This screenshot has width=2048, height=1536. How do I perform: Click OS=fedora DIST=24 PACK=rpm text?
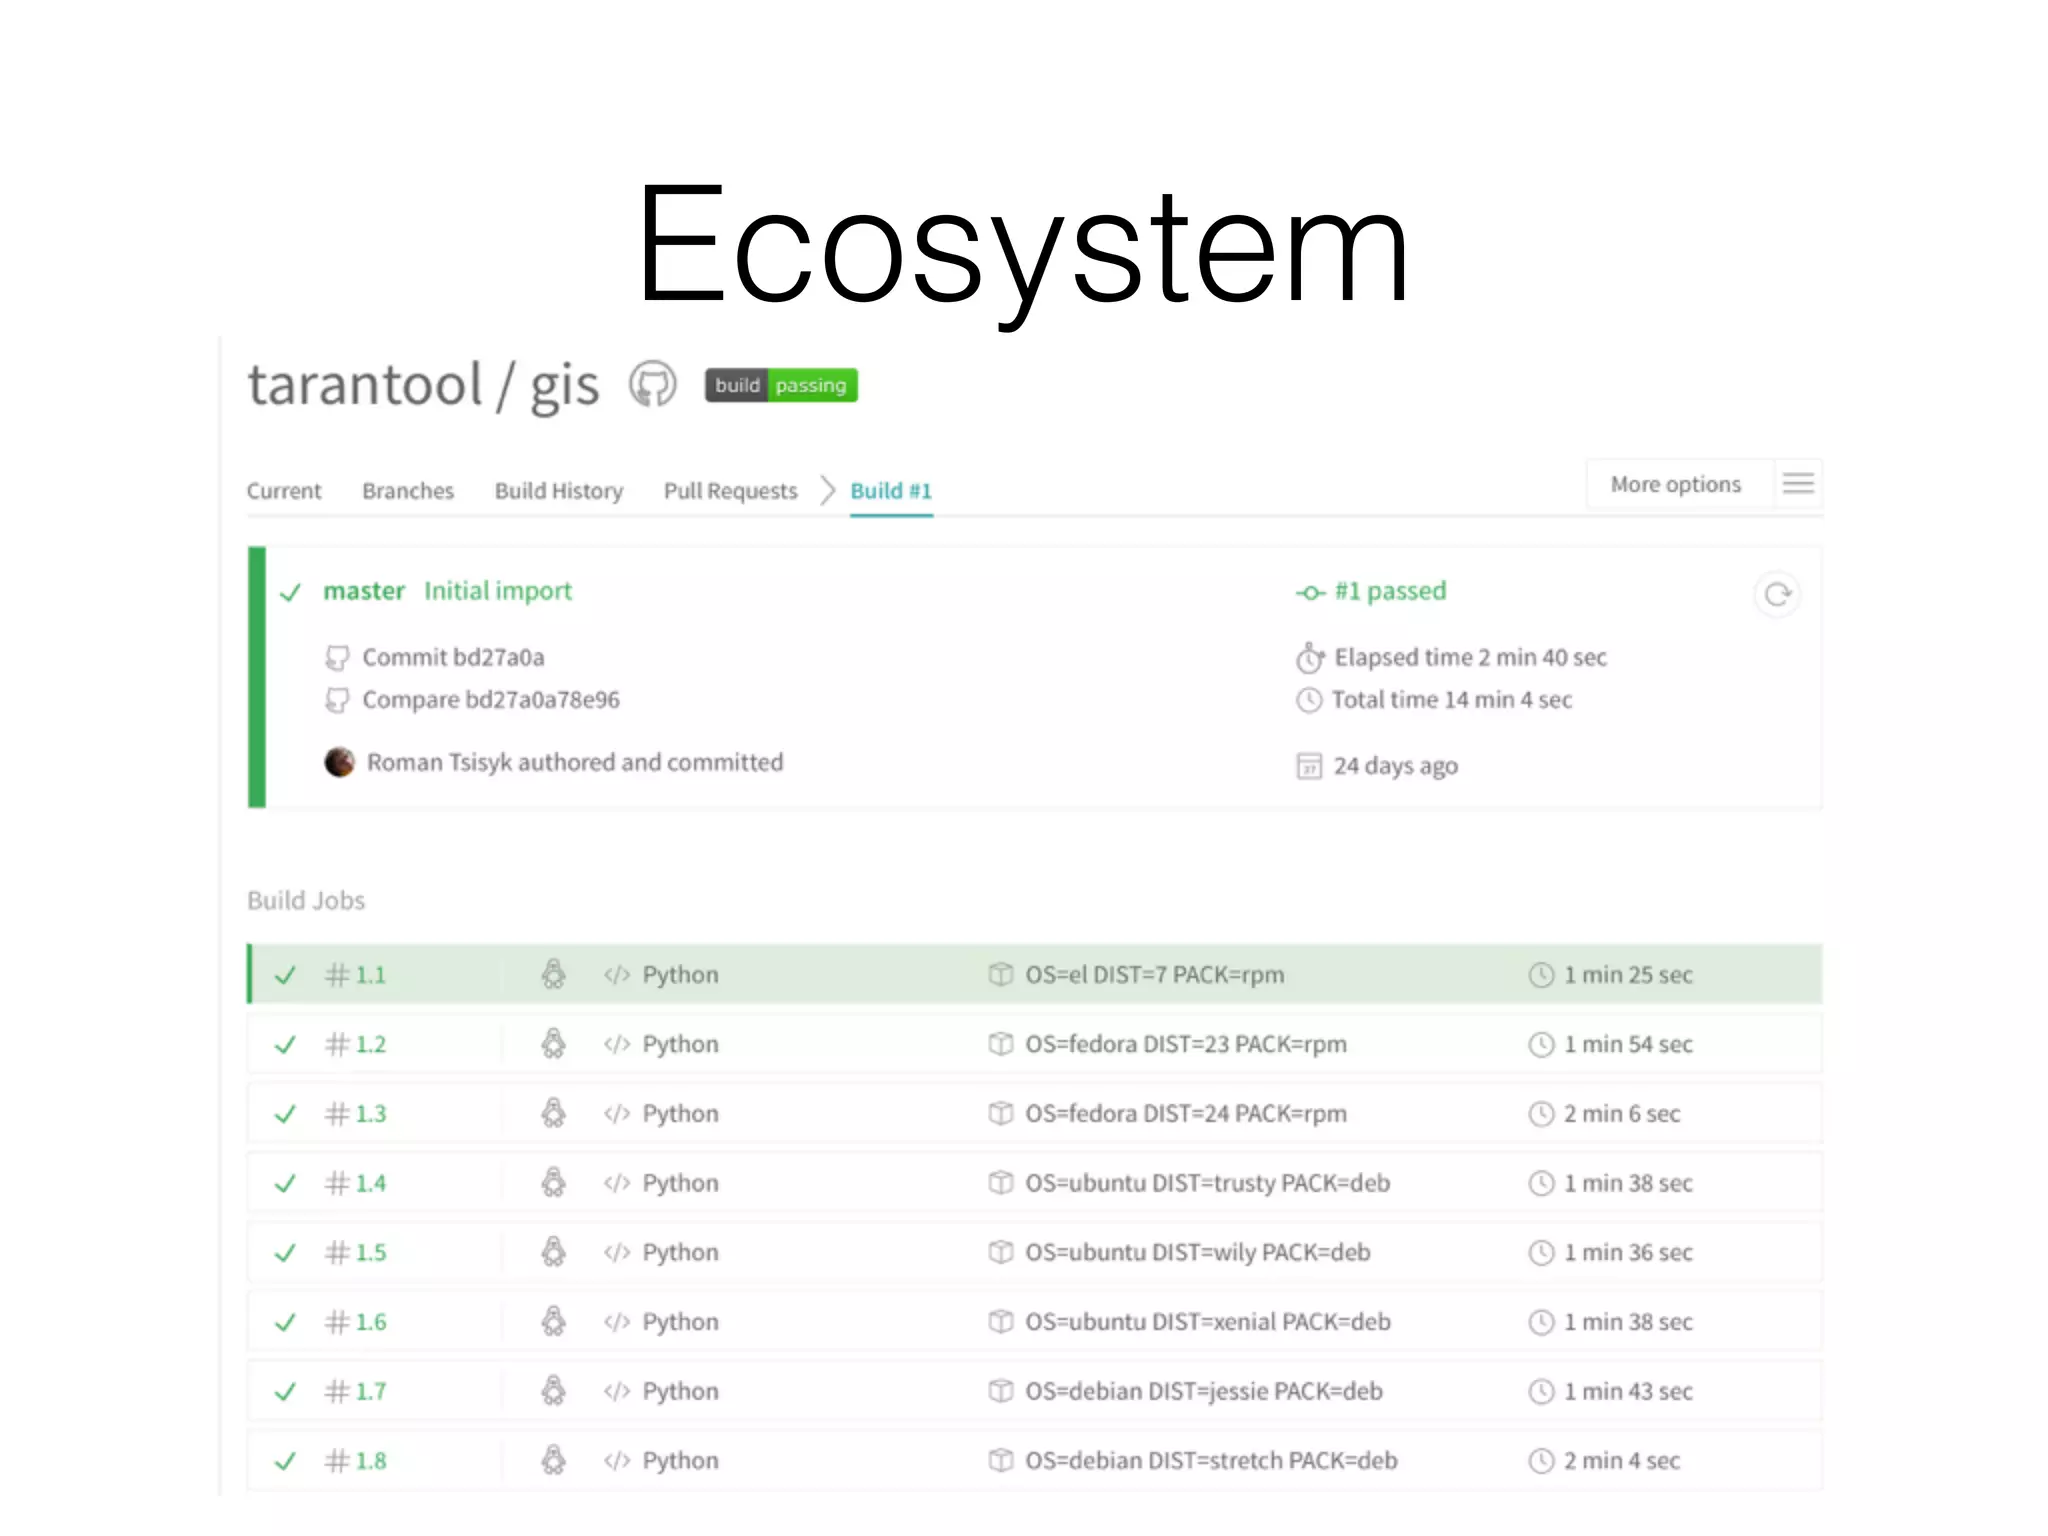click(x=1186, y=1114)
